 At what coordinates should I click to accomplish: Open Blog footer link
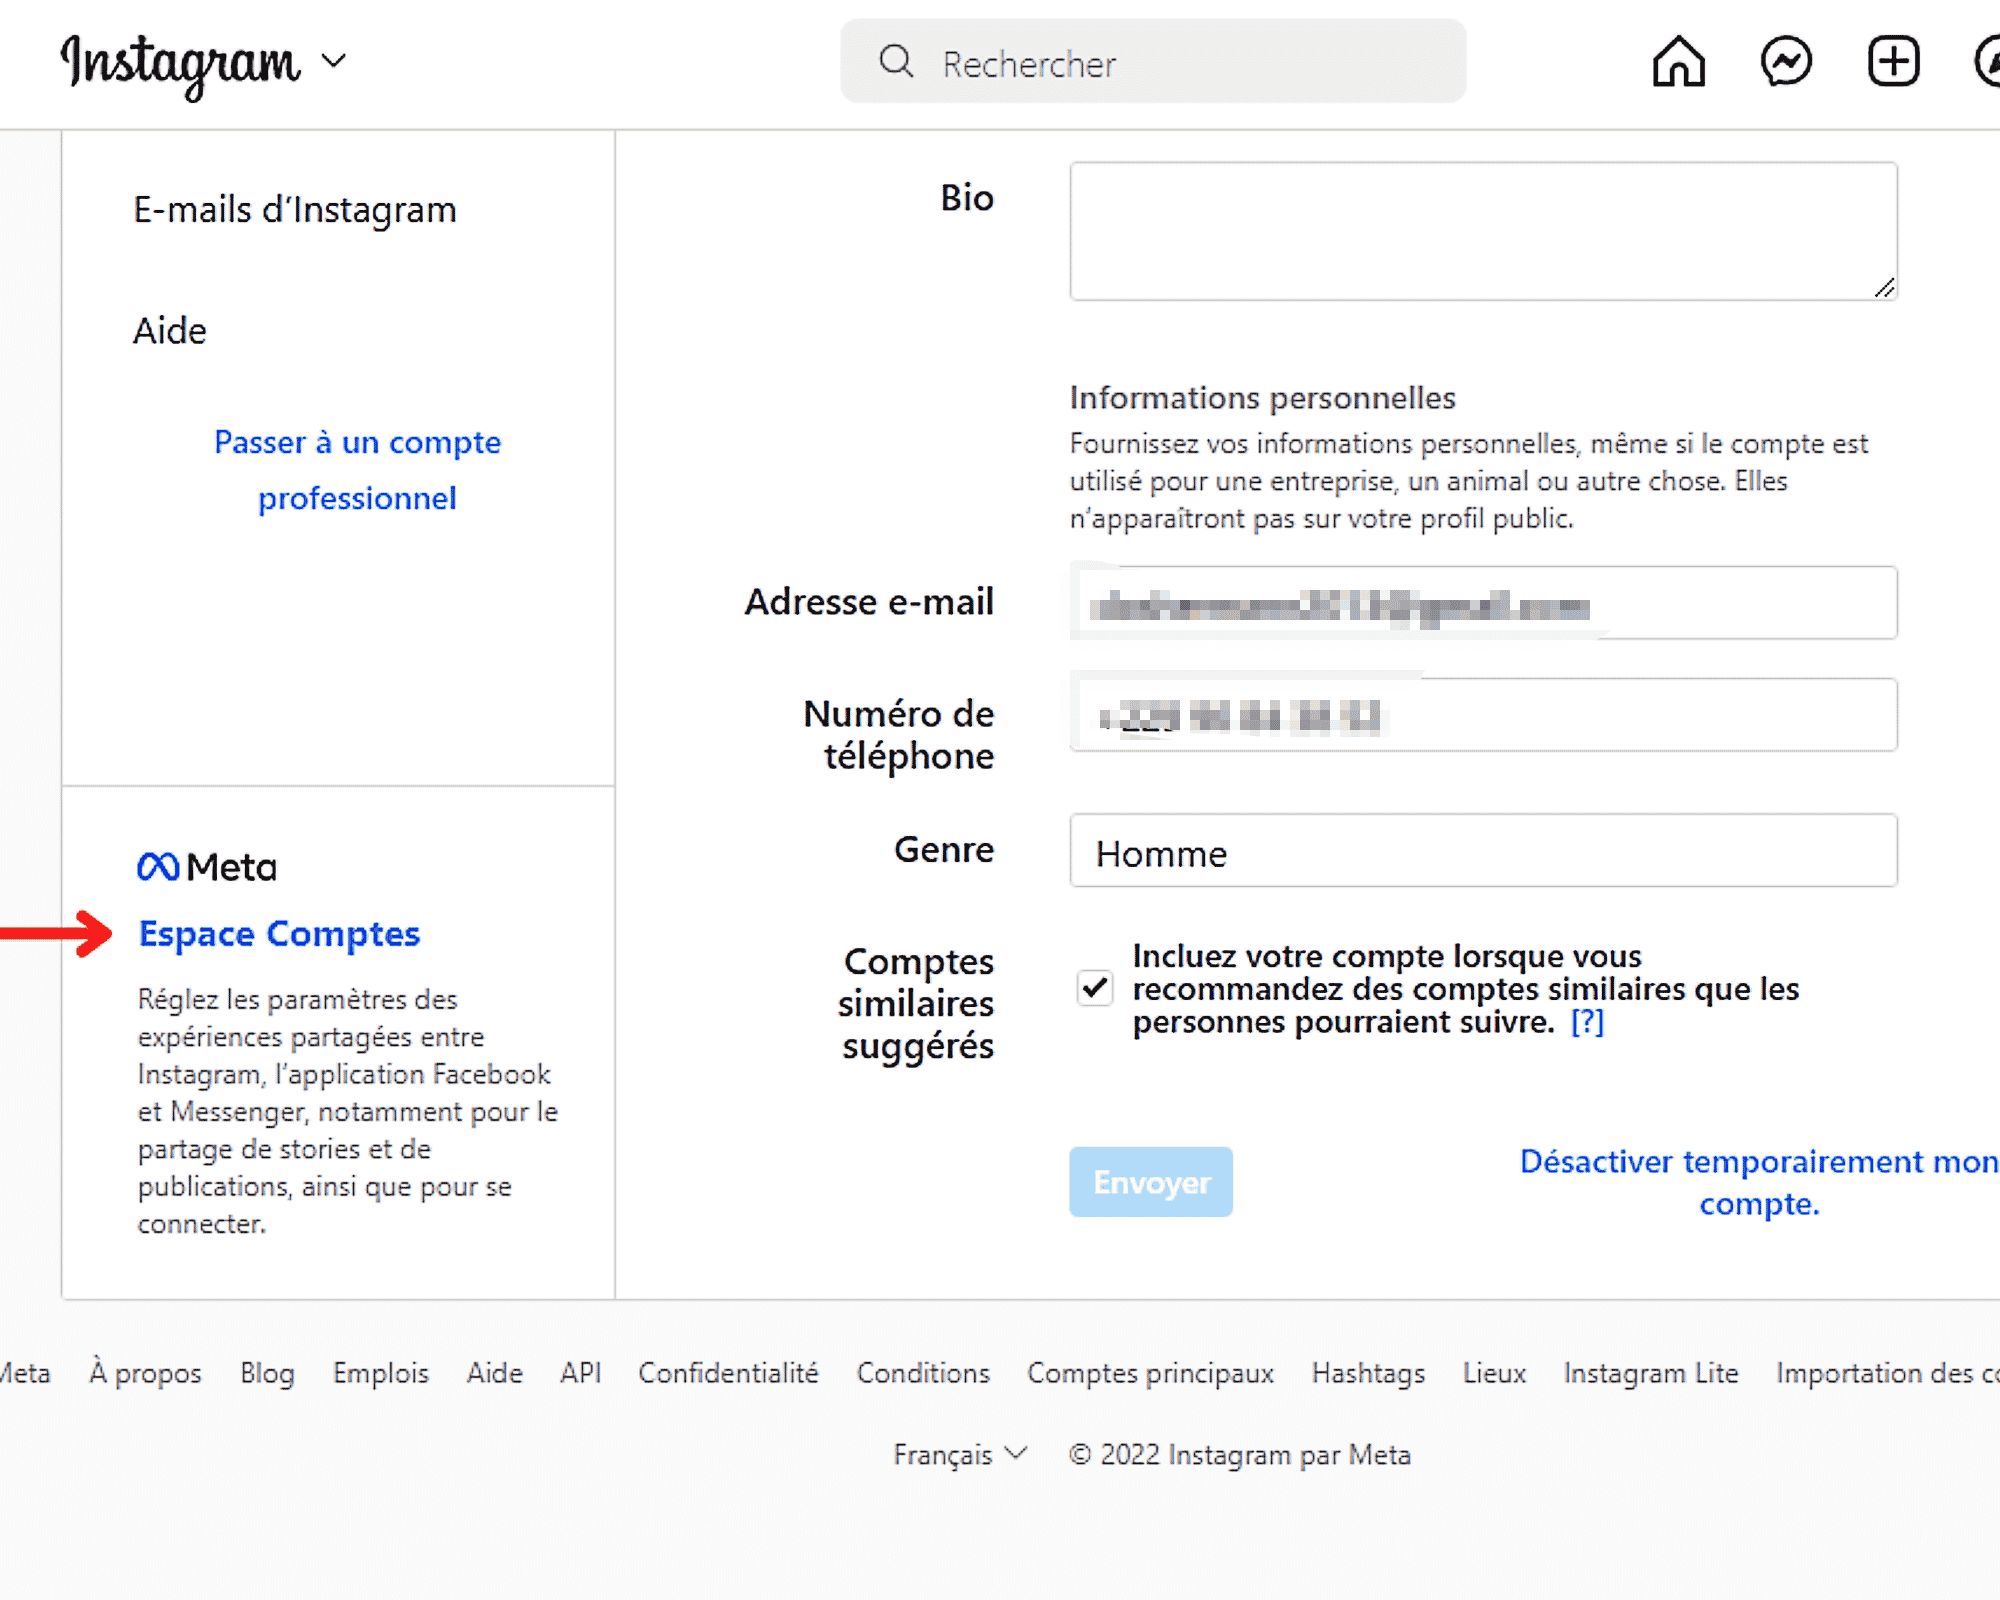(267, 1373)
